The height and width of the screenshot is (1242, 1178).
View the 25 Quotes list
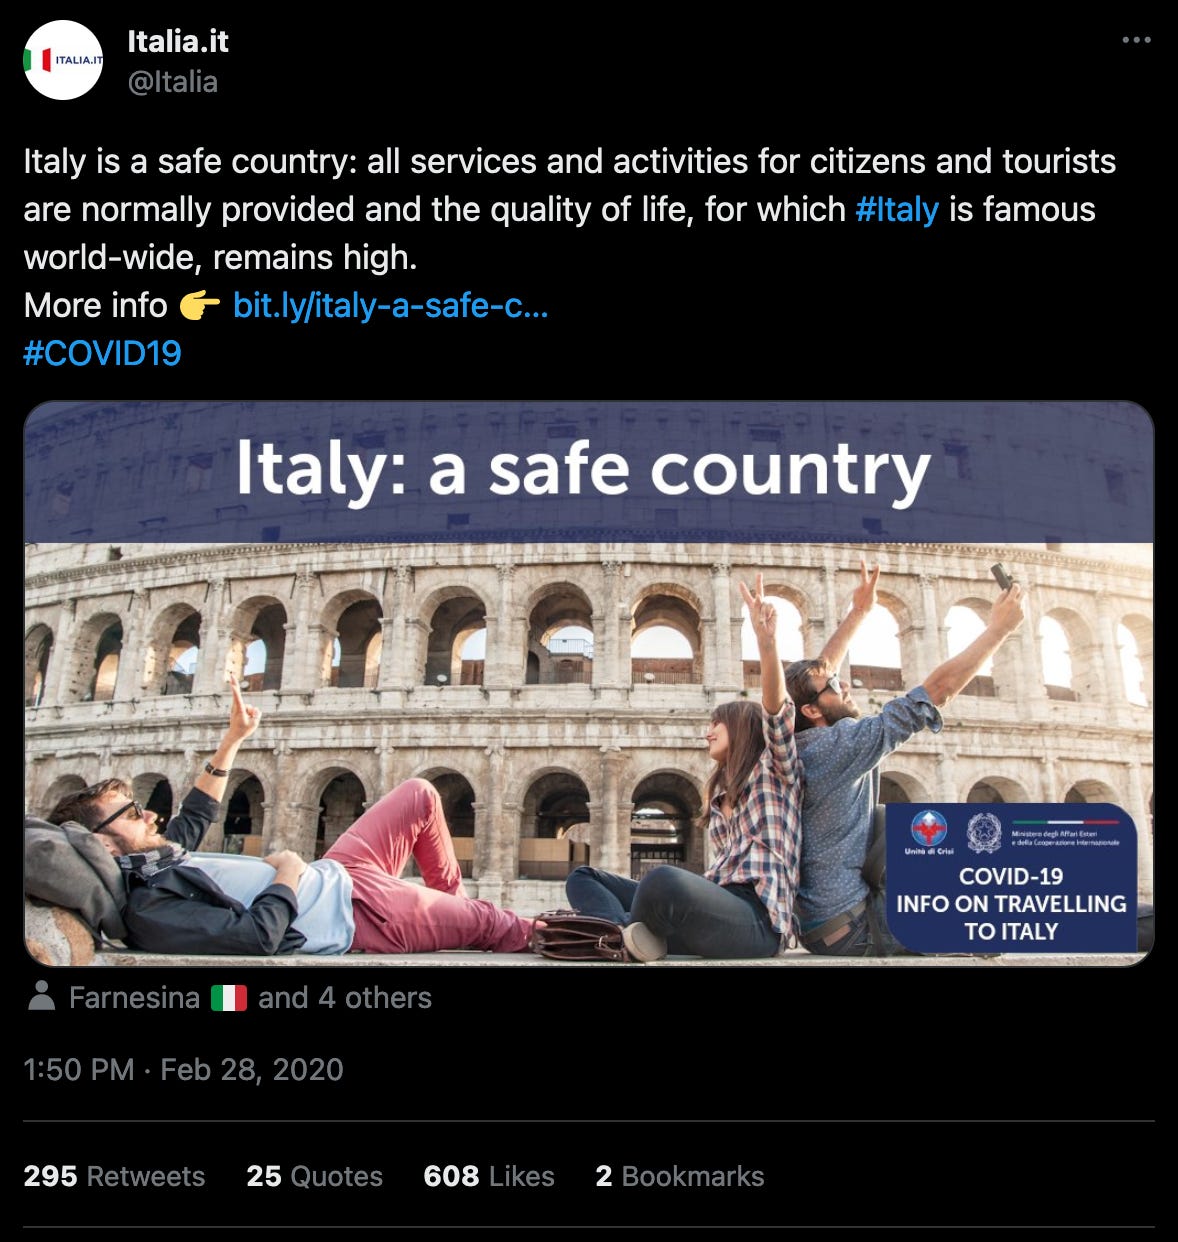click(315, 1176)
